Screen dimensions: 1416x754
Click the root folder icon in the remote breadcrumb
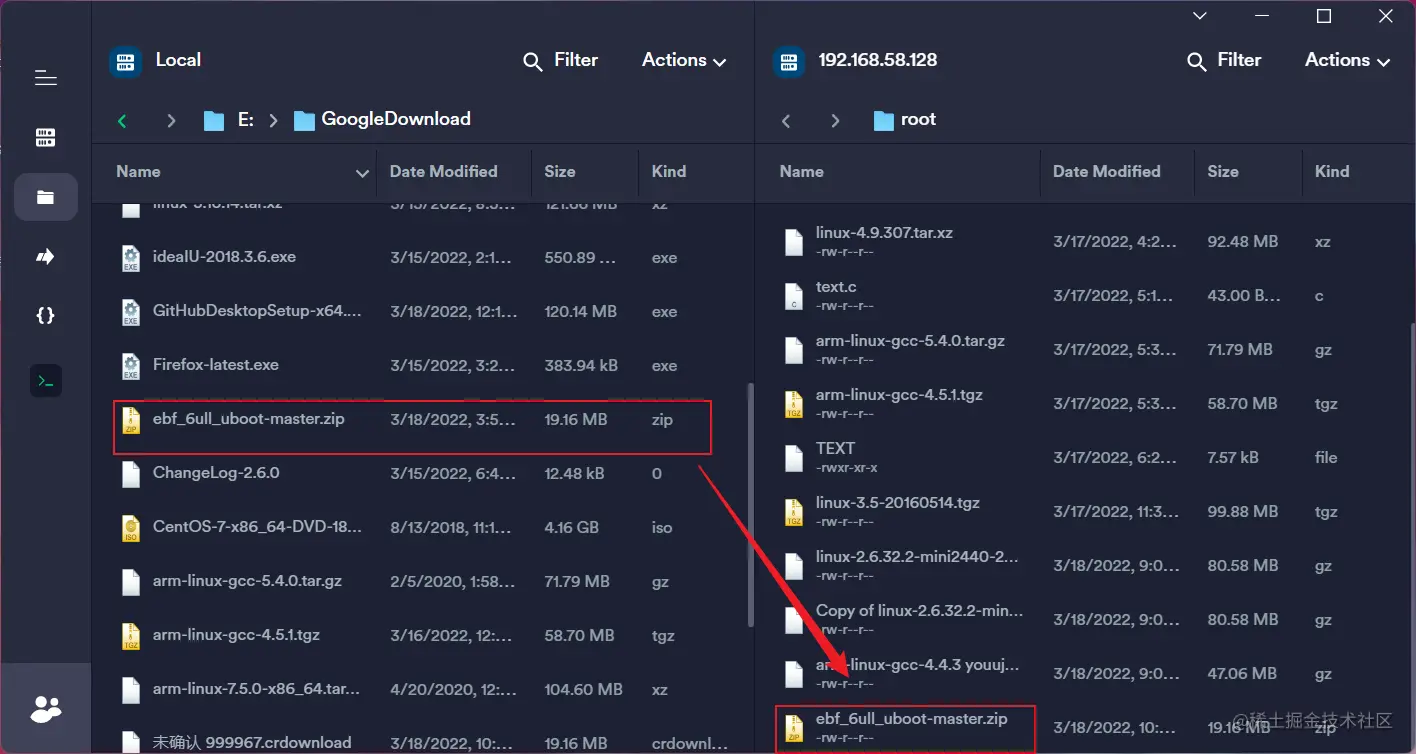(x=884, y=120)
